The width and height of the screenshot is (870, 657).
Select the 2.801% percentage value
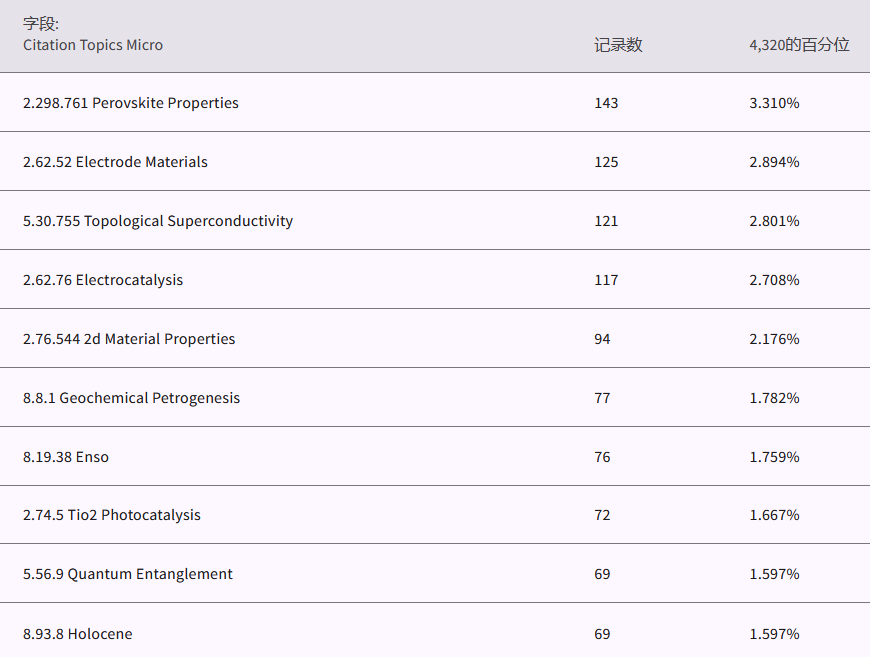[x=774, y=221]
